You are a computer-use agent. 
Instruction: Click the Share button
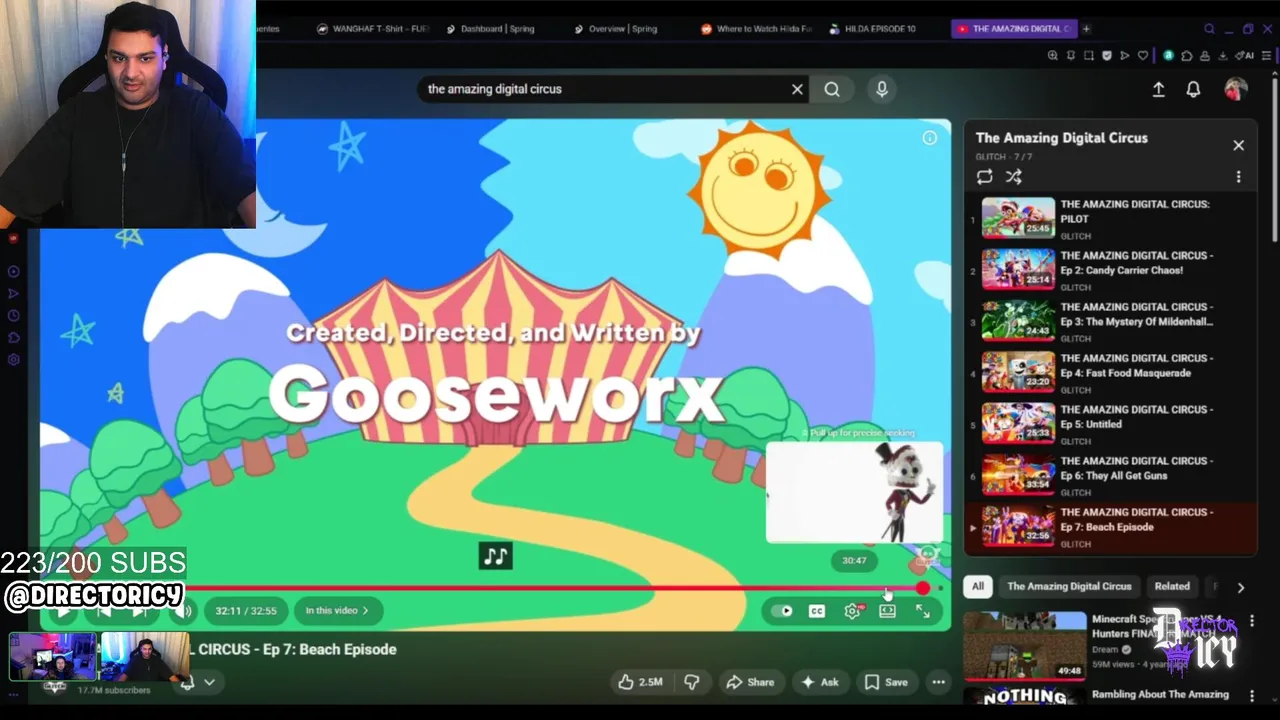pyautogui.click(x=750, y=682)
